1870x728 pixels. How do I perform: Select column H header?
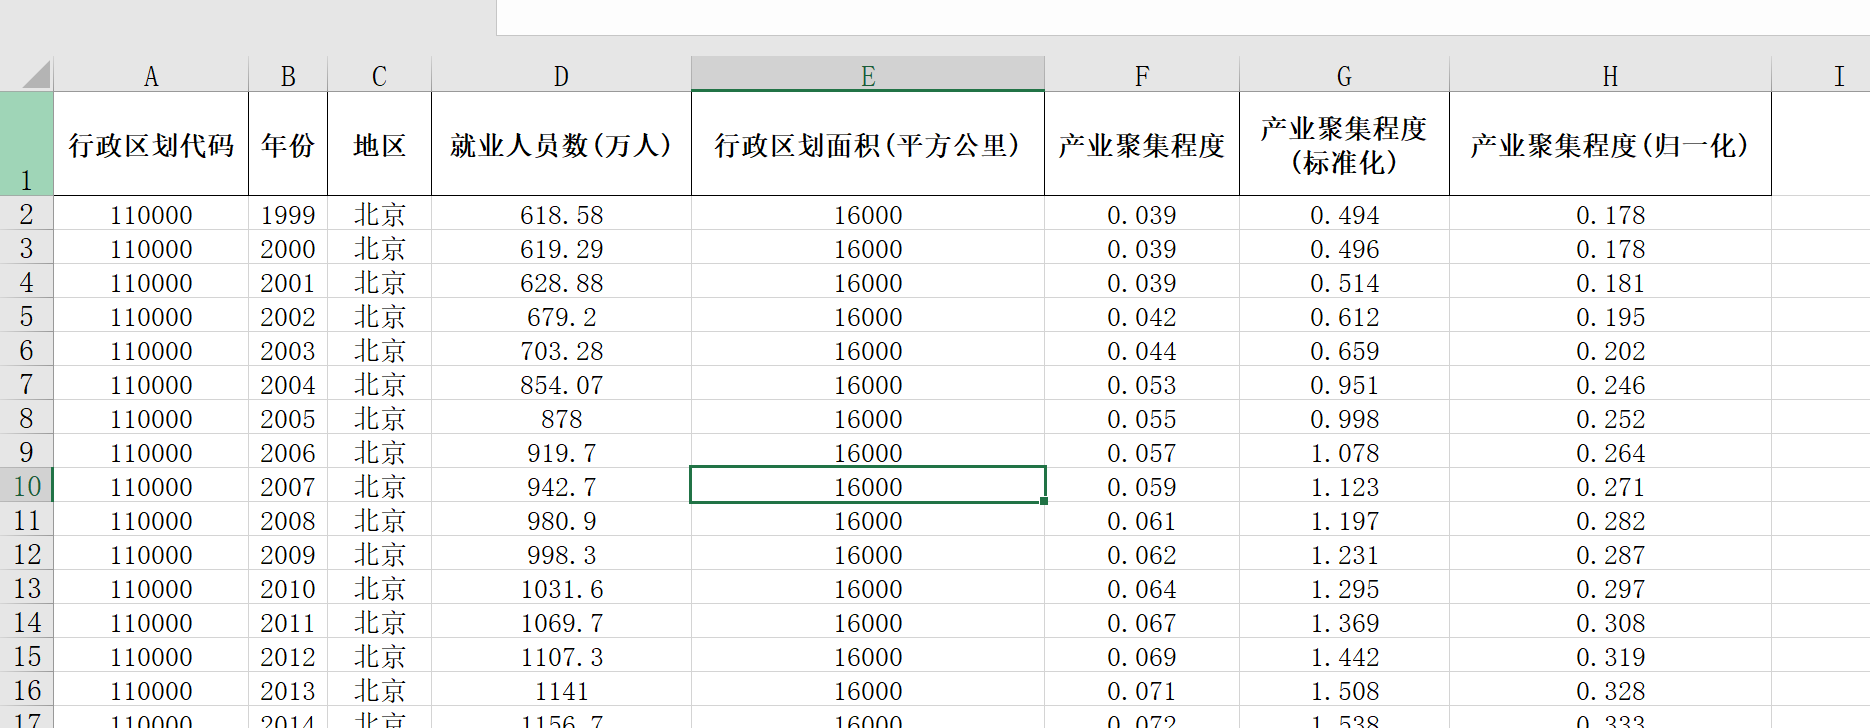pyautogui.click(x=1610, y=76)
